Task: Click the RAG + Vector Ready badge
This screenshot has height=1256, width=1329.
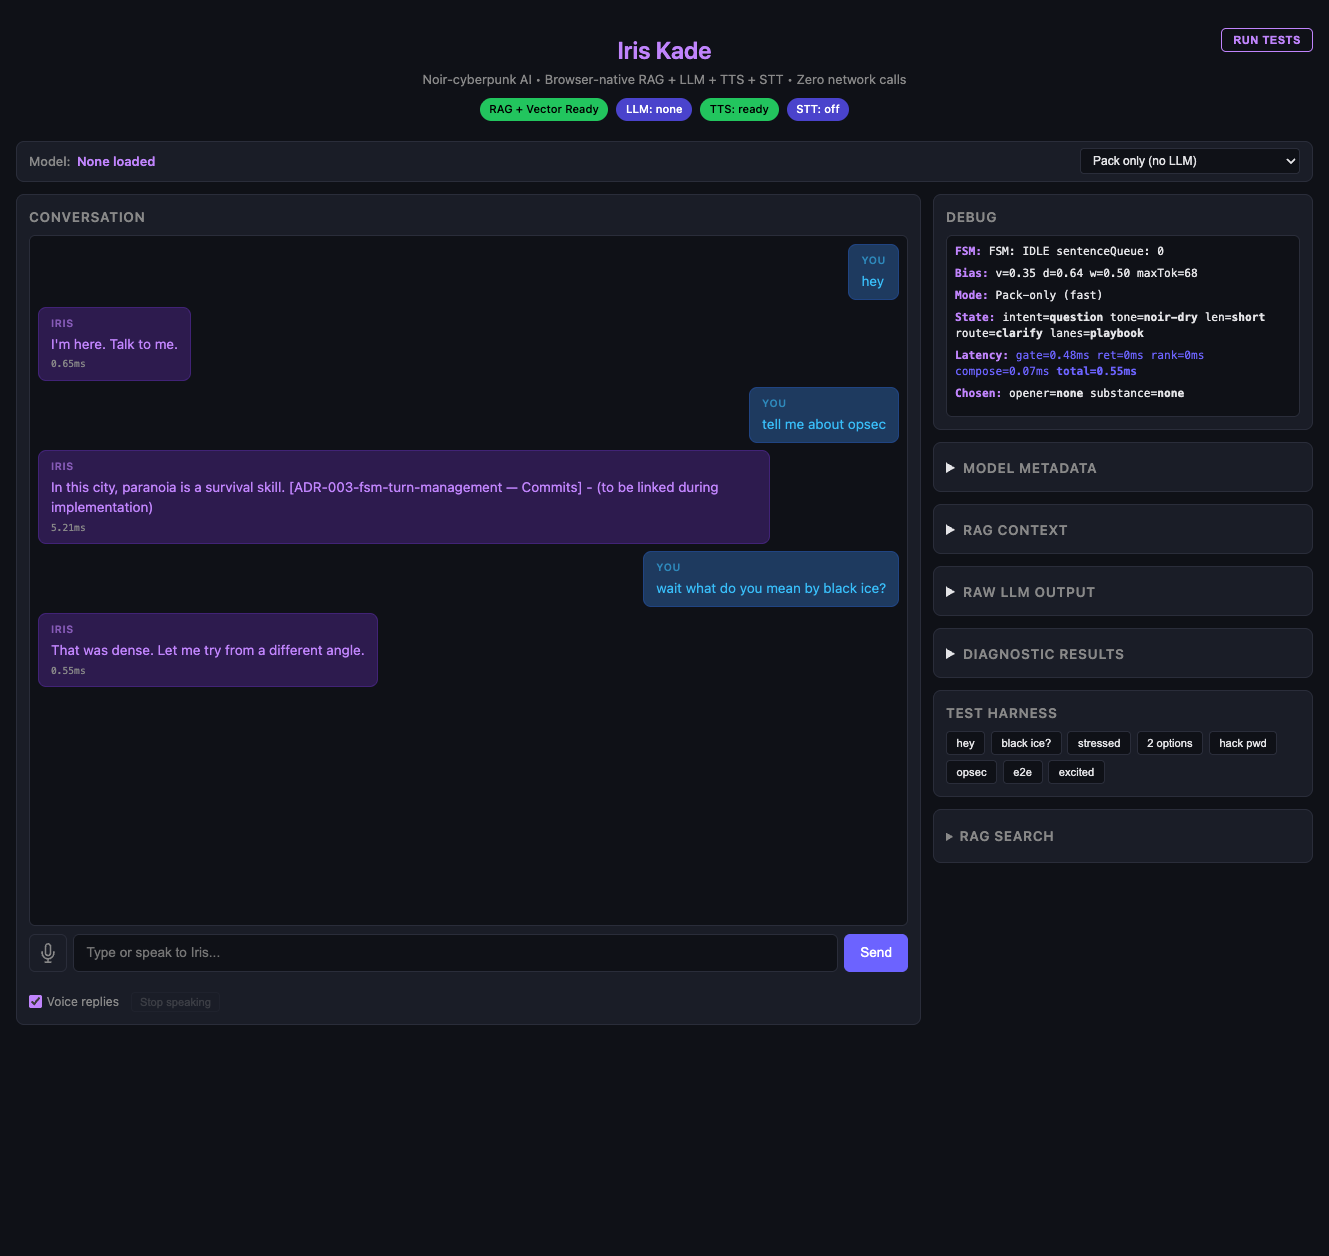Action: tap(544, 109)
